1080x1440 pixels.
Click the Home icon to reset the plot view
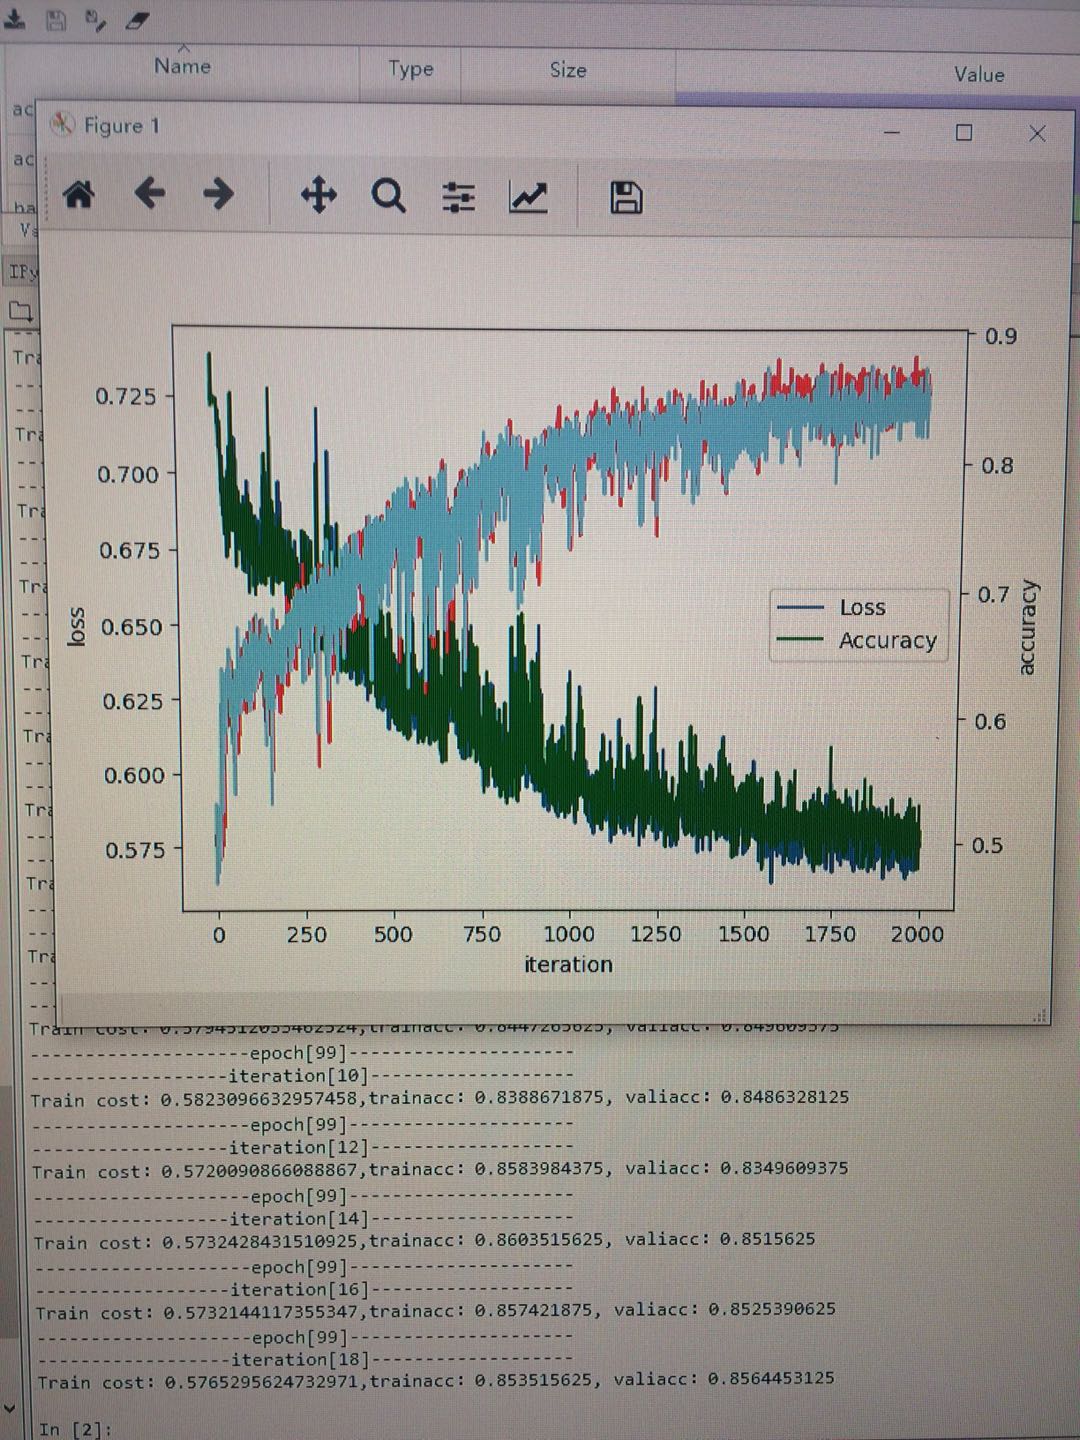click(x=80, y=195)
